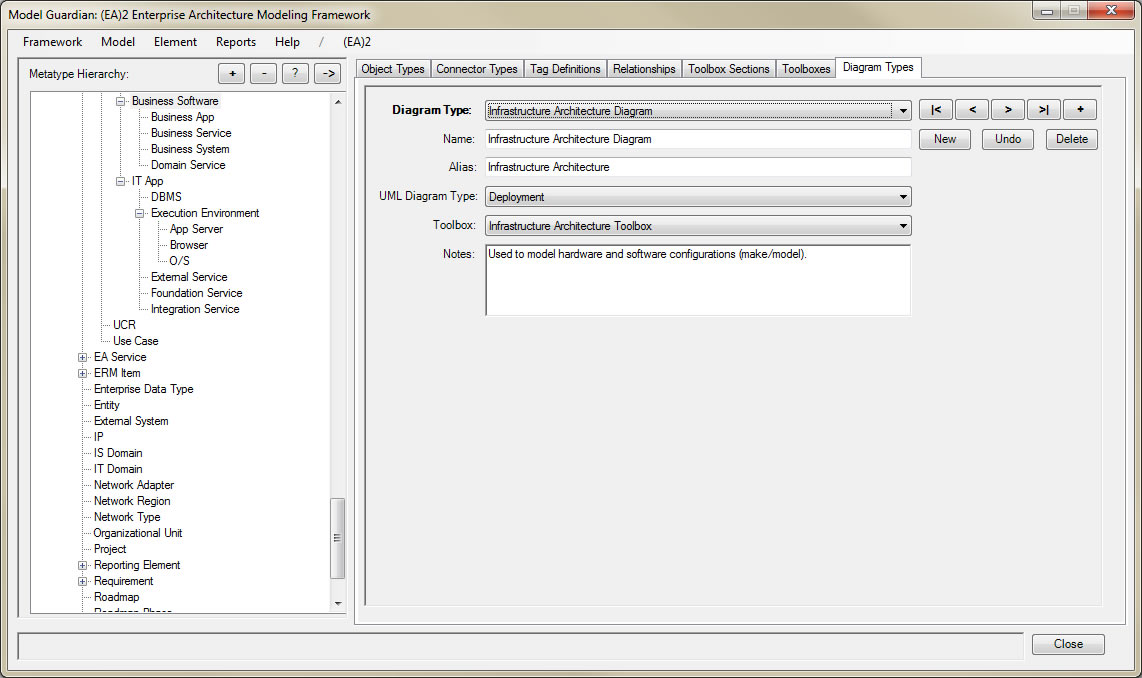Click the '?' button in Metatype Hierarchy
Image resolution: width=1142 pixels, height=678 pixels.
click(295, 73)
